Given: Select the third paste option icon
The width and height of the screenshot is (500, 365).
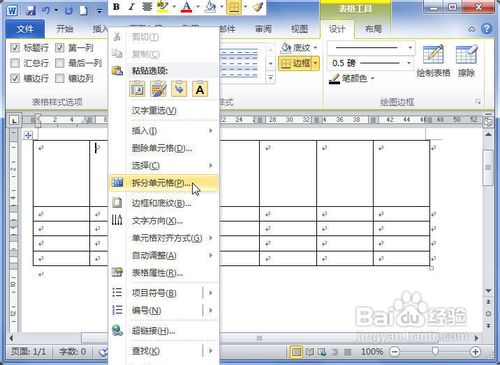Looking at the screenshot, I should click(179, 89).
